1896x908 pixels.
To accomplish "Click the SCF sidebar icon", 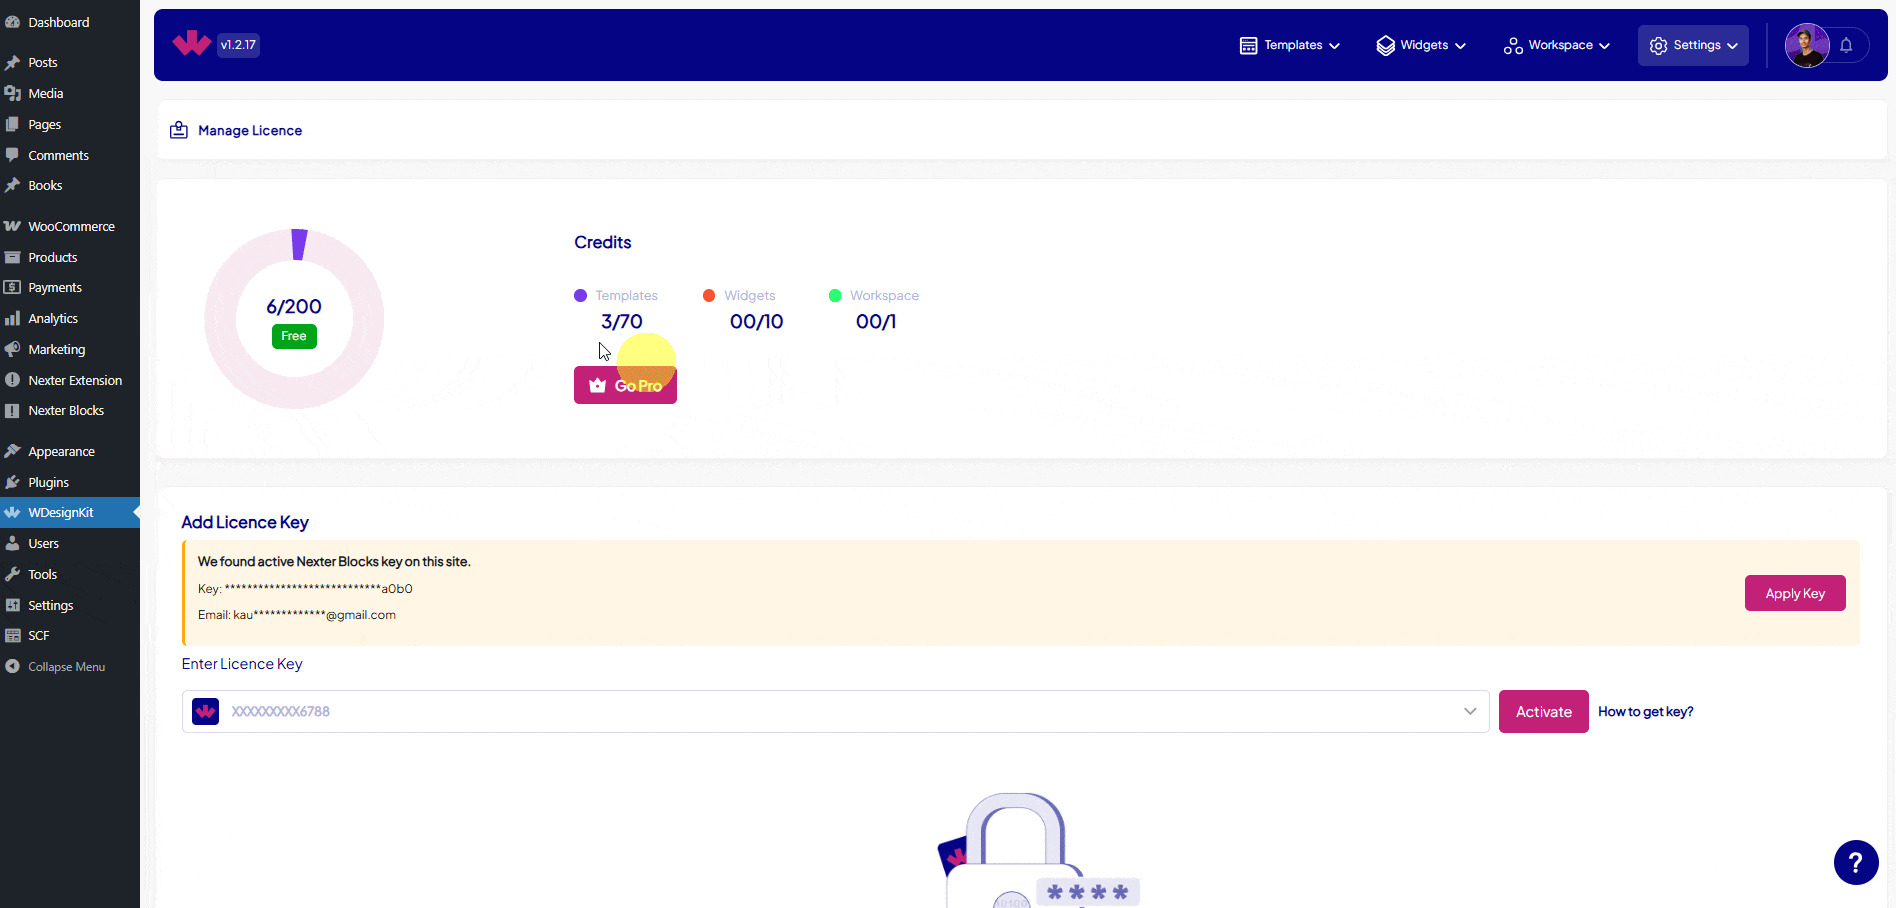I will point(13,635).
